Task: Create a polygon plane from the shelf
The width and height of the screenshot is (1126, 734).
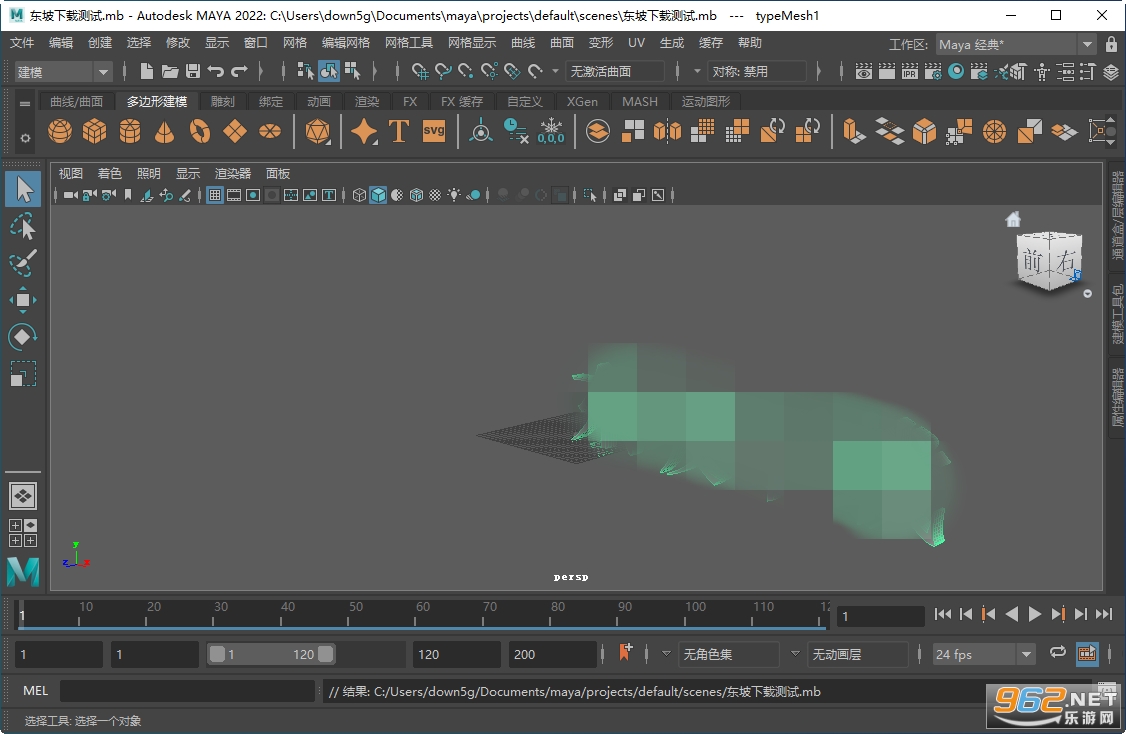Action: (235, 131)
